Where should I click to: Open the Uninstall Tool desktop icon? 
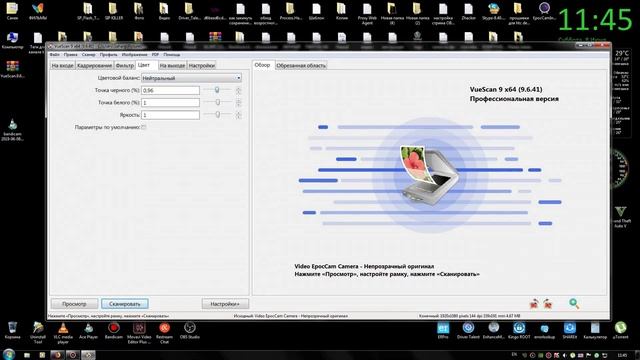(x=38, y=332)
